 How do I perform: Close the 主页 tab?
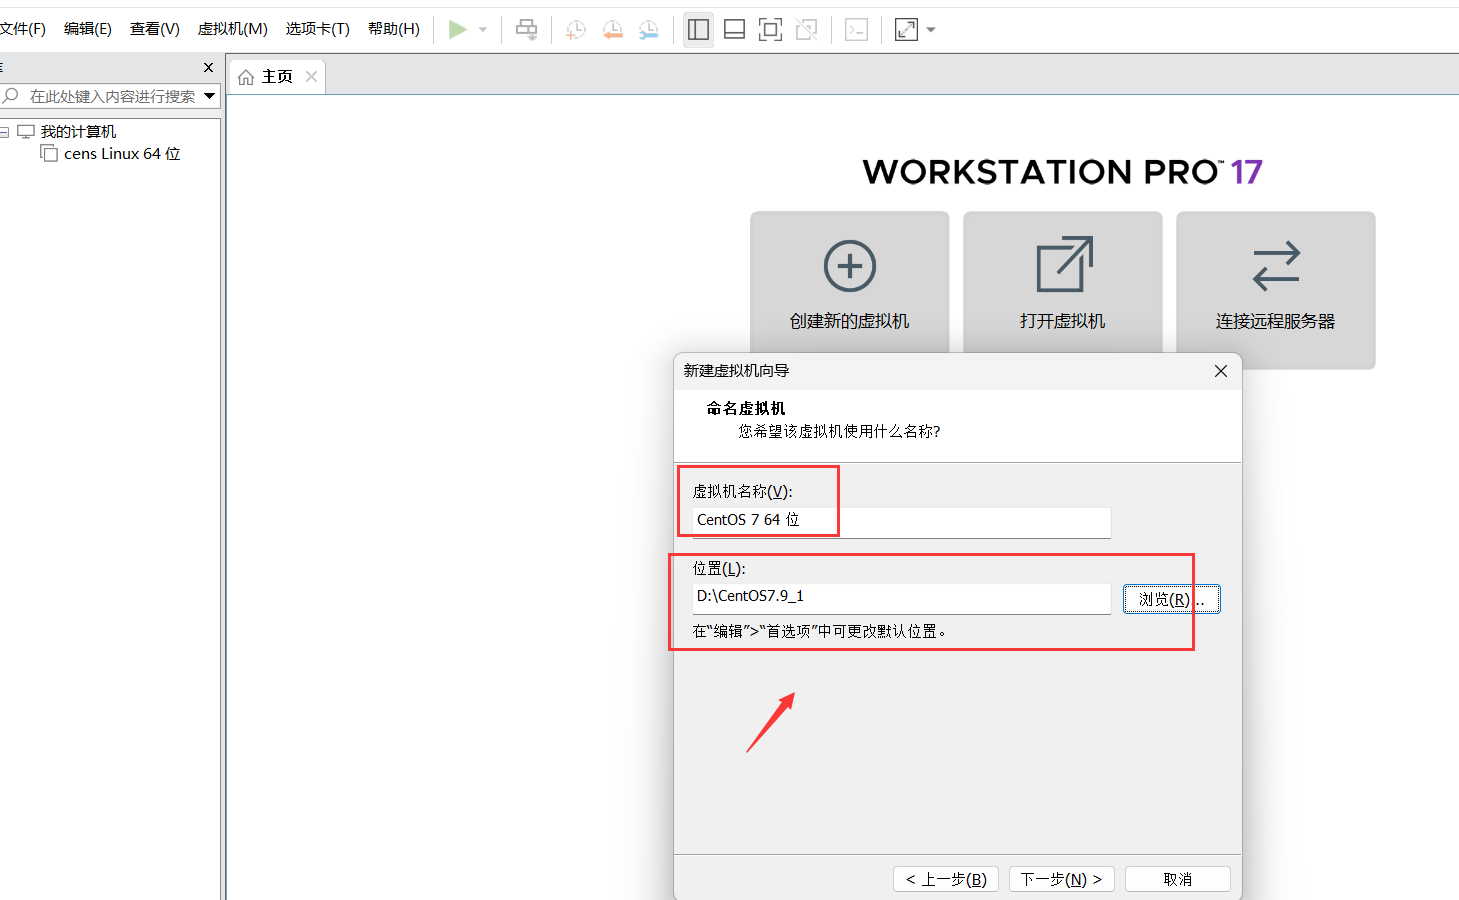point(311,77)
